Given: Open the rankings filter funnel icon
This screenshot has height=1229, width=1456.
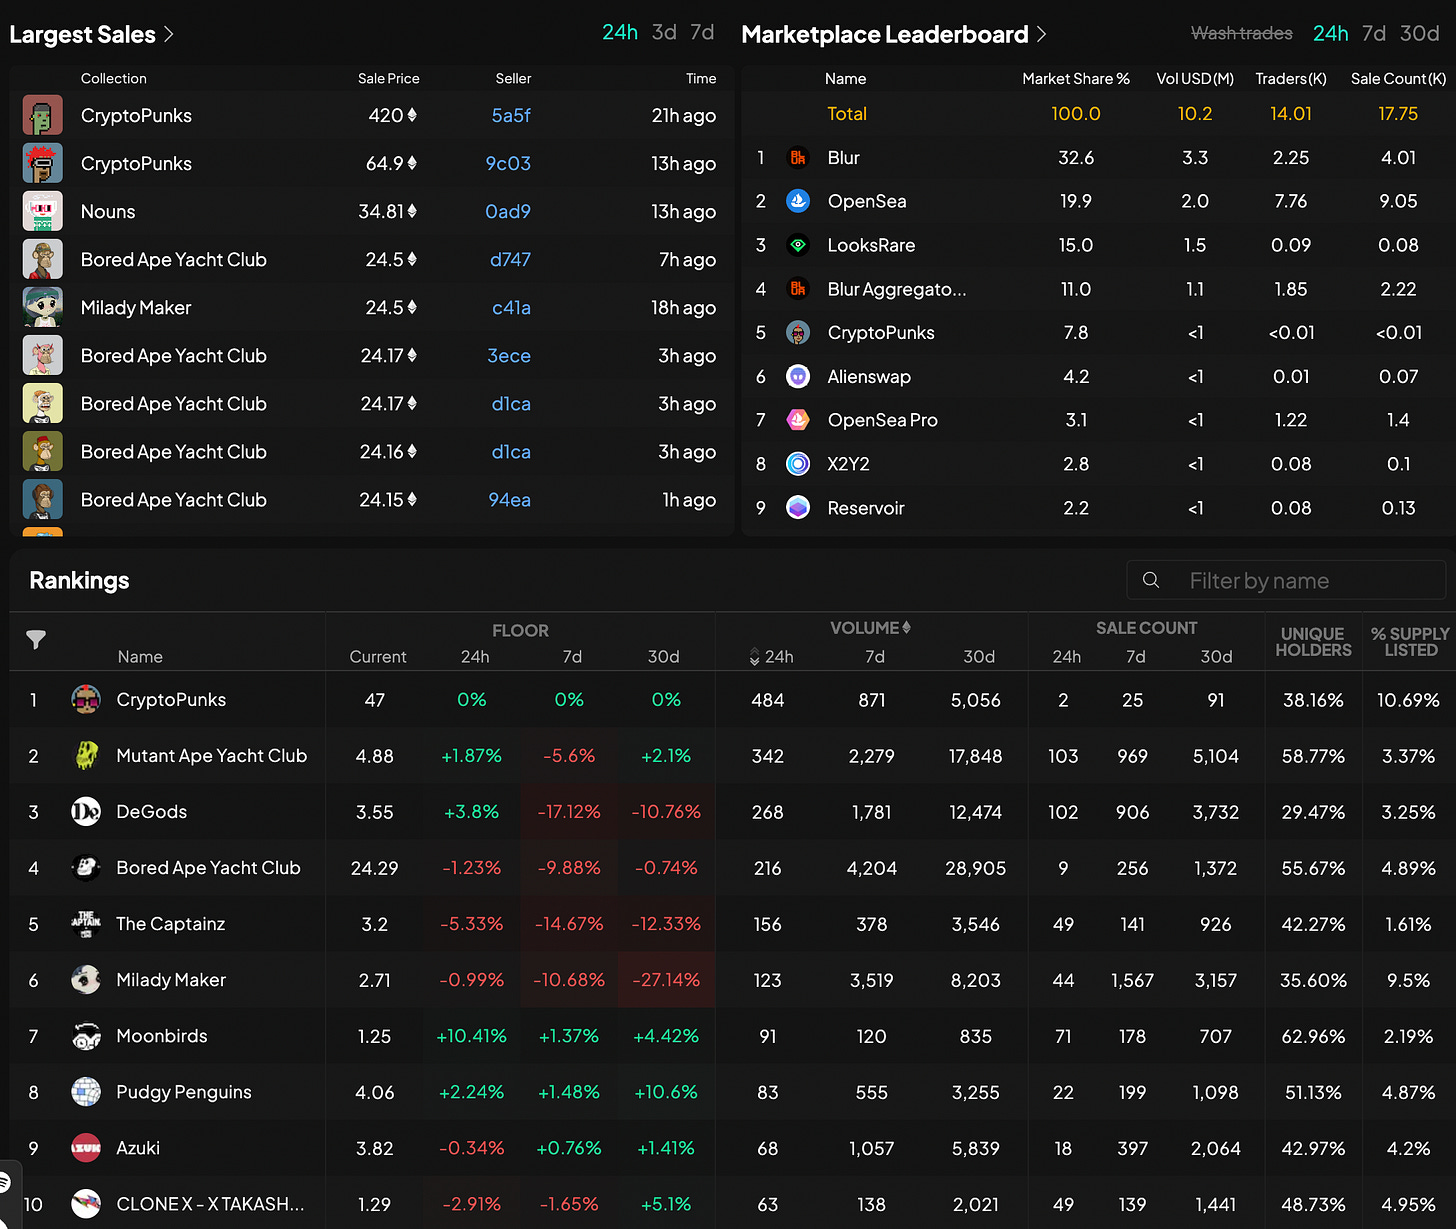Looking at the screenshot, I should pos(36,640).
